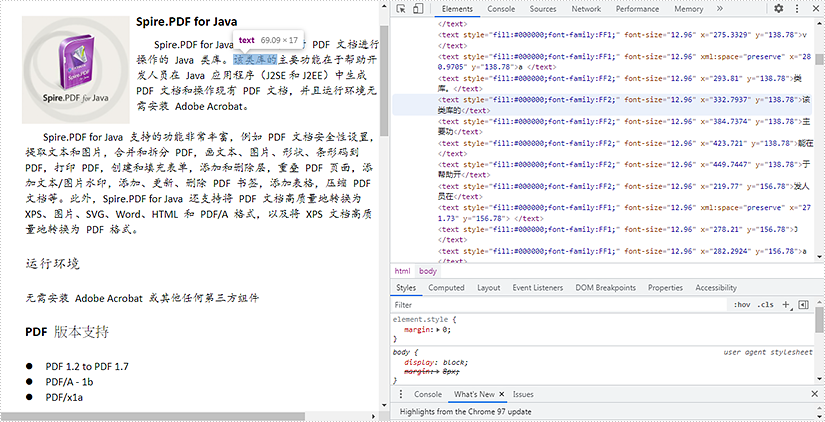
Task: Expand the margin shorthand in element.style
Action: tap(439, 330)
